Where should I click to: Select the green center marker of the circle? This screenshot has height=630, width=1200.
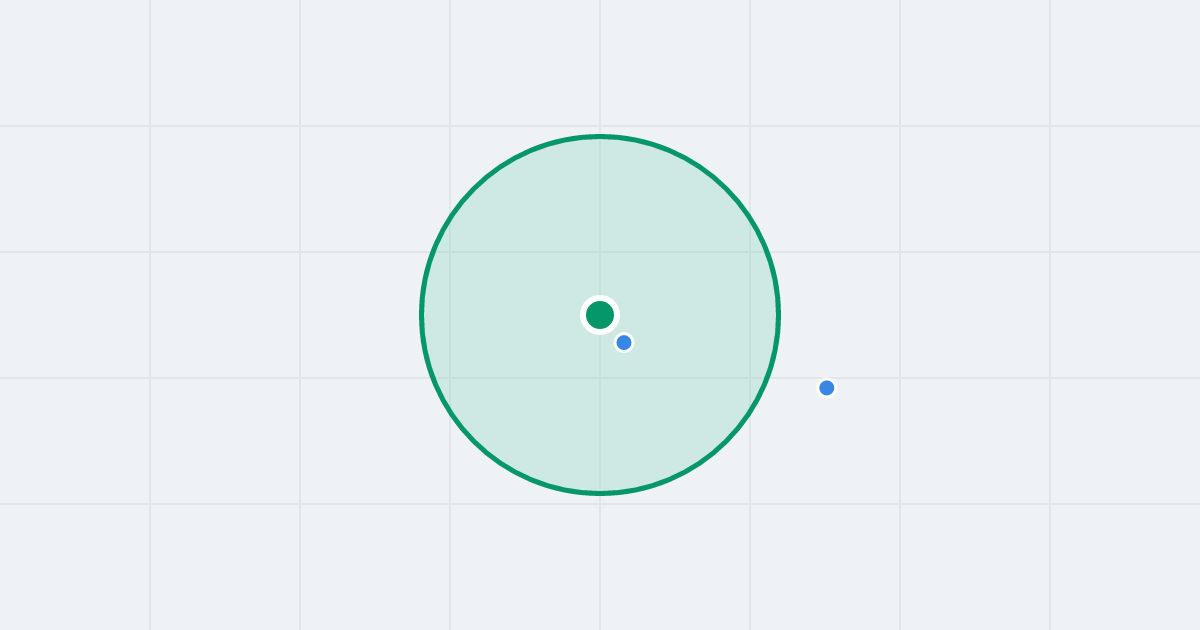click(x=600, y=315)
